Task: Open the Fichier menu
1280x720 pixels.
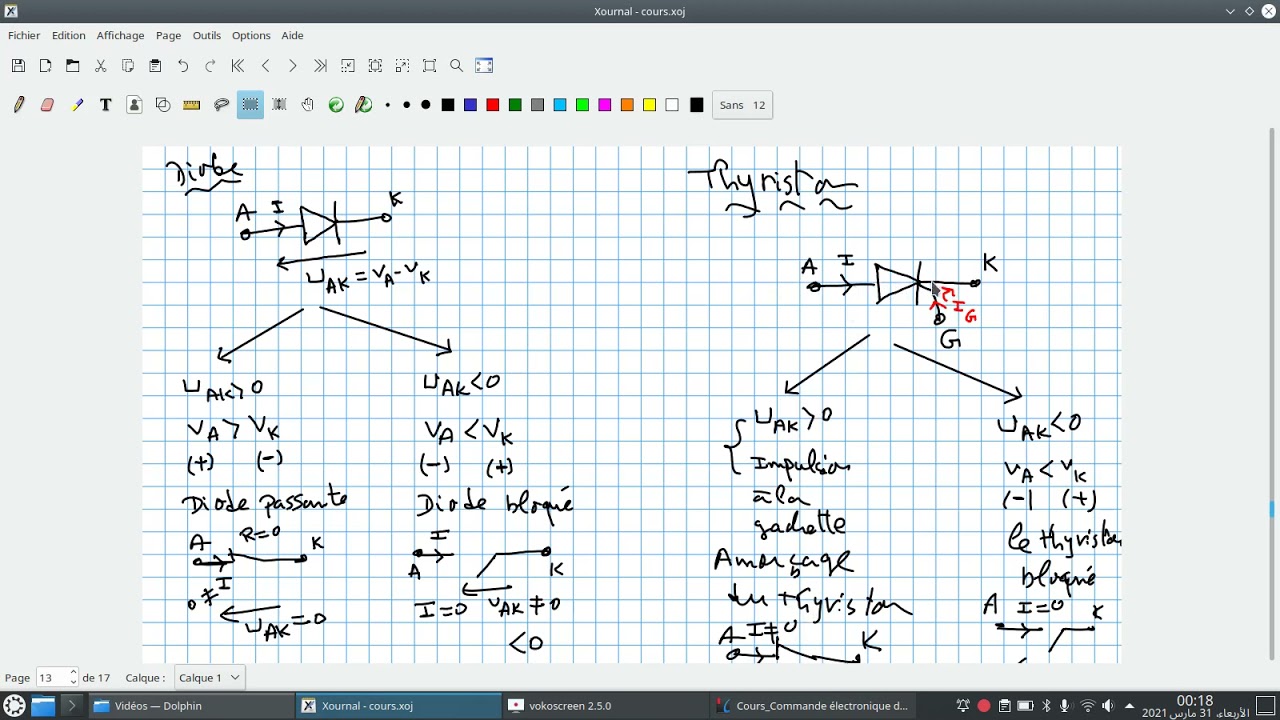Action: pos(24,35)
